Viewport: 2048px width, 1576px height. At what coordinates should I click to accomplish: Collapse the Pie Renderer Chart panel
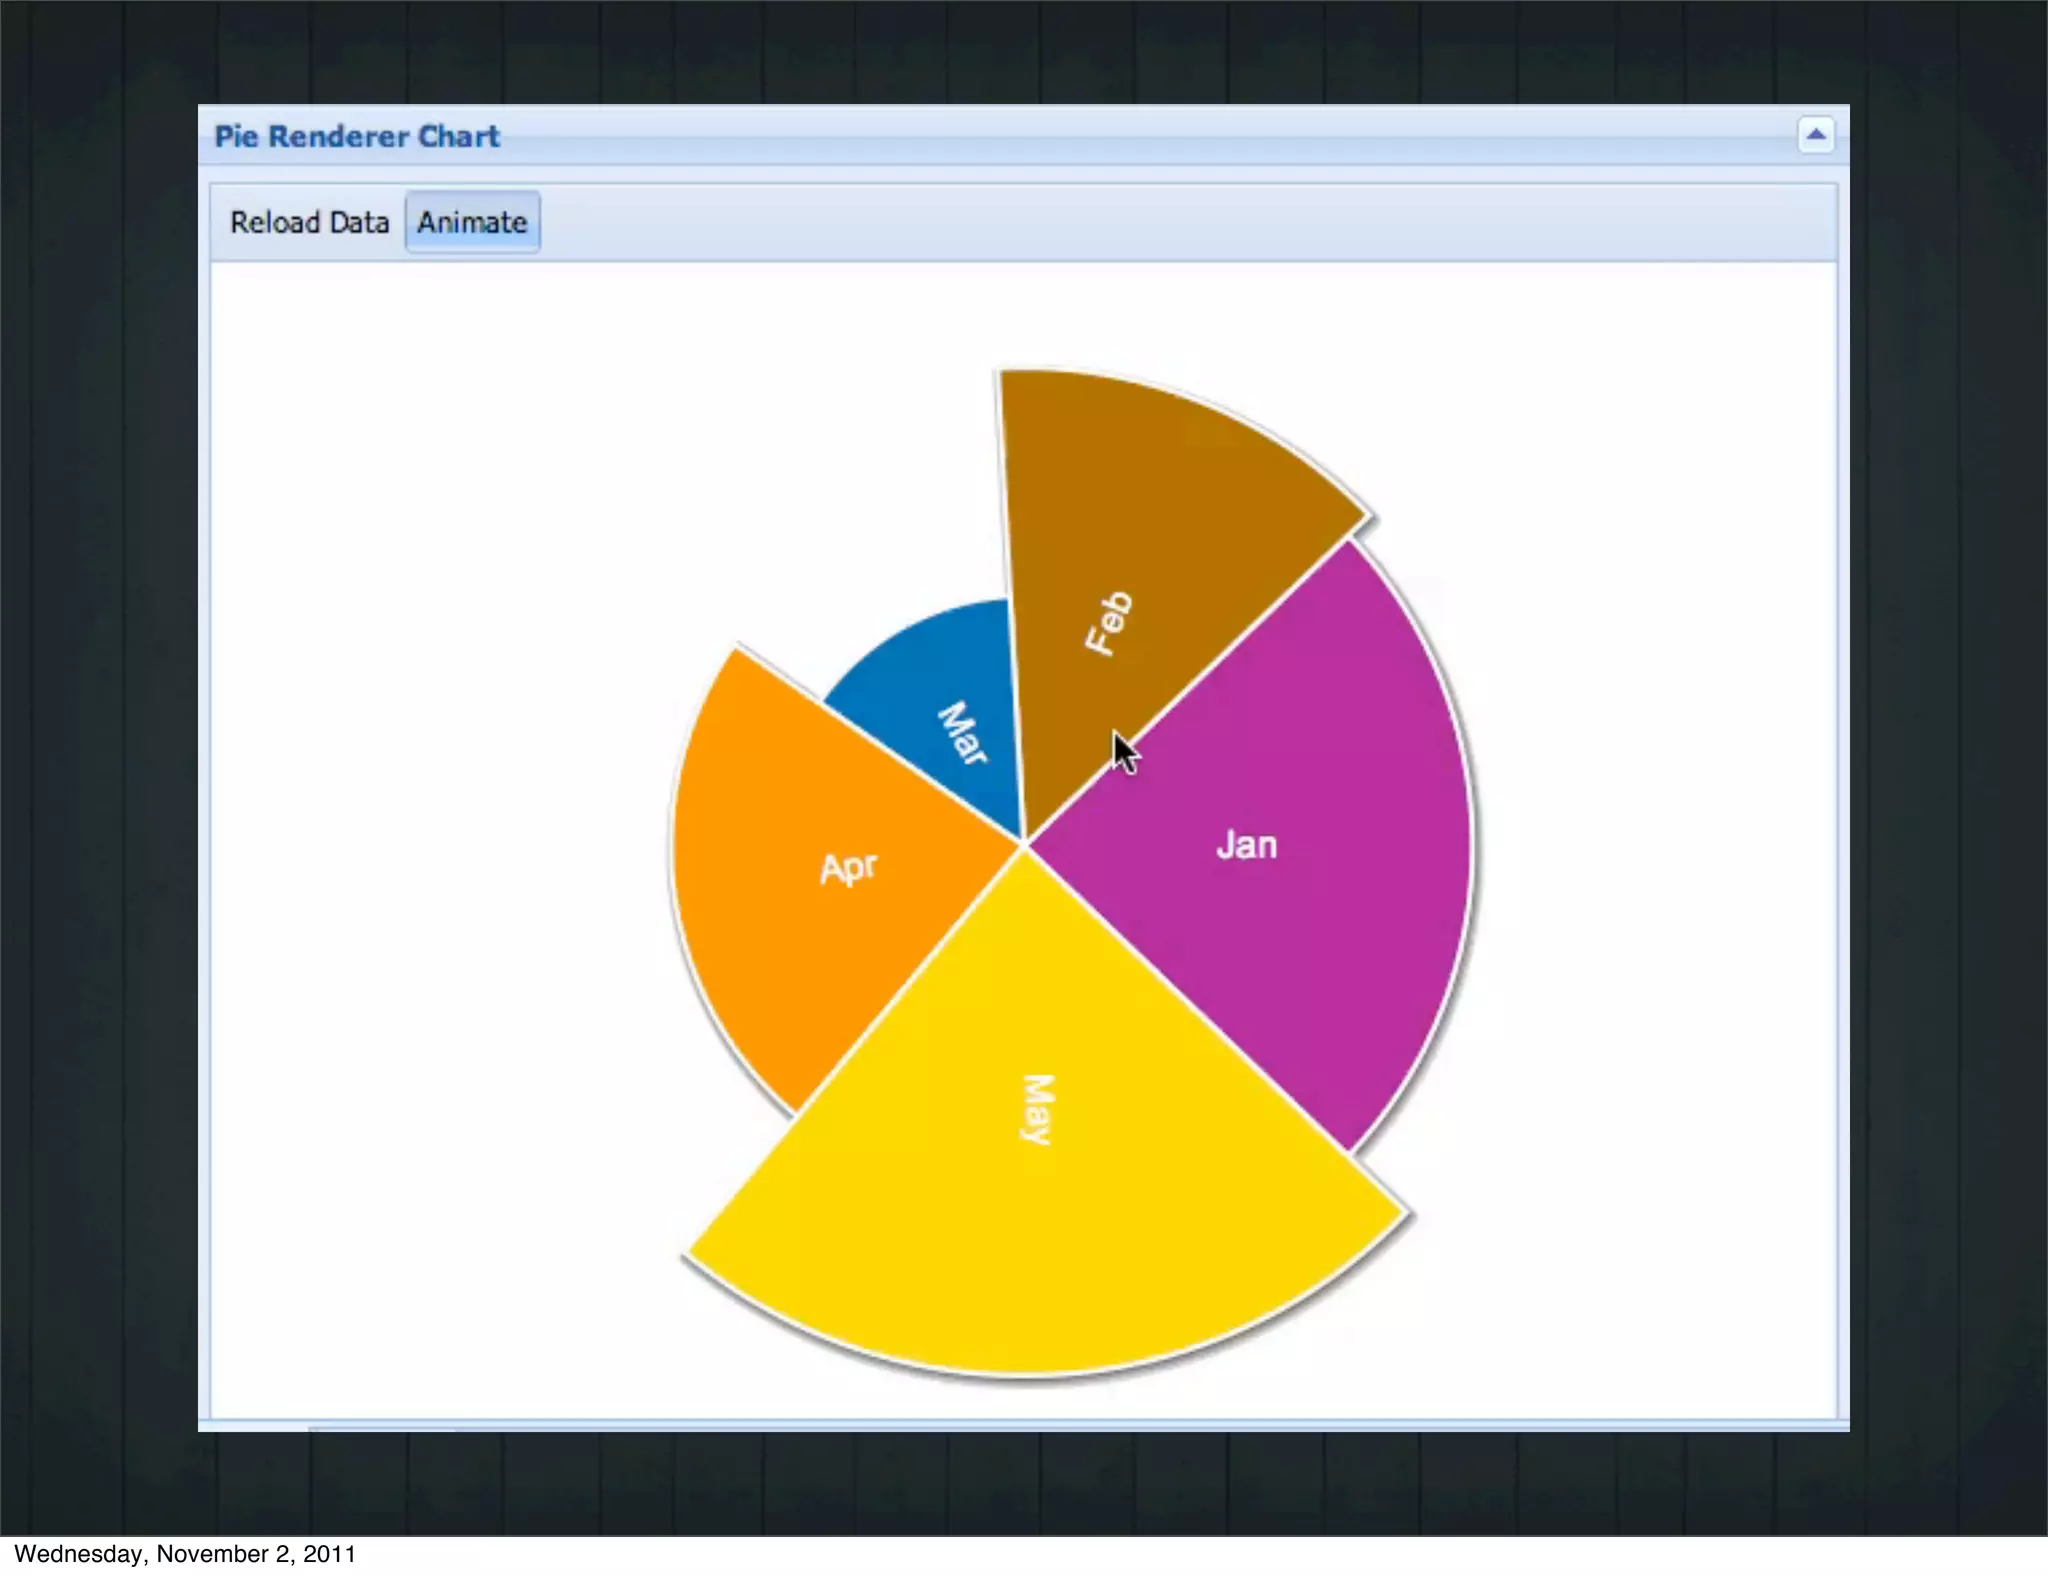coord(1815,134)
